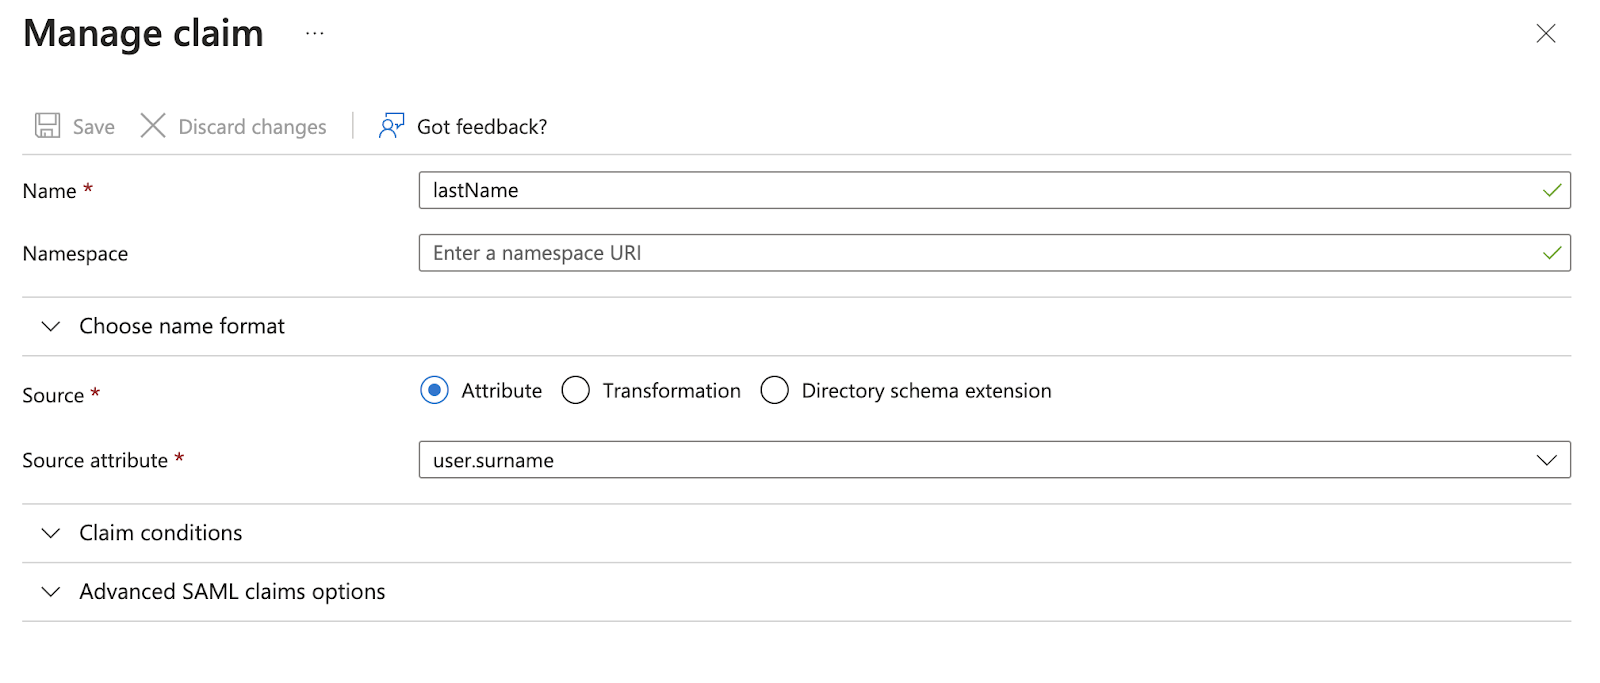
Task: Click Discard changes in the toolbar
Action: [252, 127]
